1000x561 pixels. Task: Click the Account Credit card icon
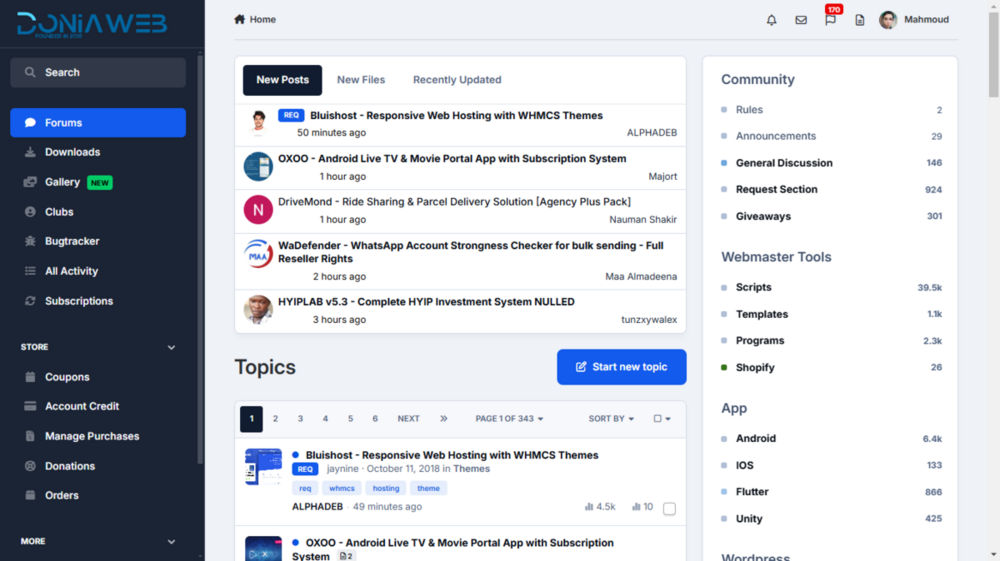coord(30,406)
